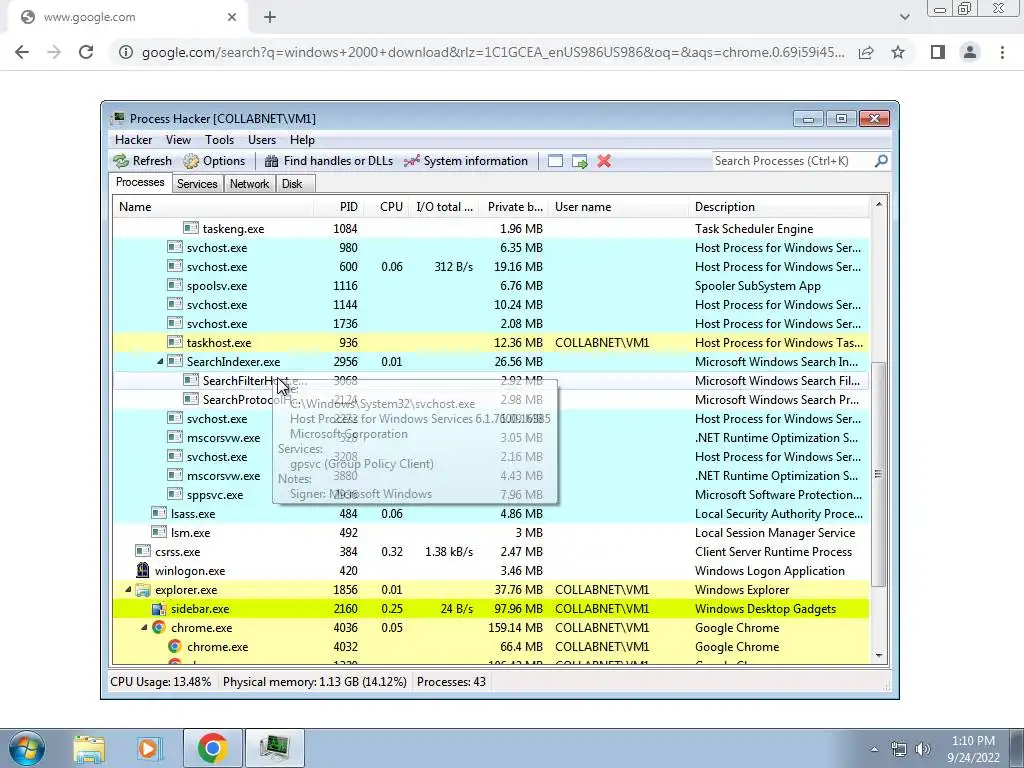Select mscorsvw.exe with 3.05 MB private bytes
The width and height of the screenshot is (1024, 768).
(x=491, y=438)
